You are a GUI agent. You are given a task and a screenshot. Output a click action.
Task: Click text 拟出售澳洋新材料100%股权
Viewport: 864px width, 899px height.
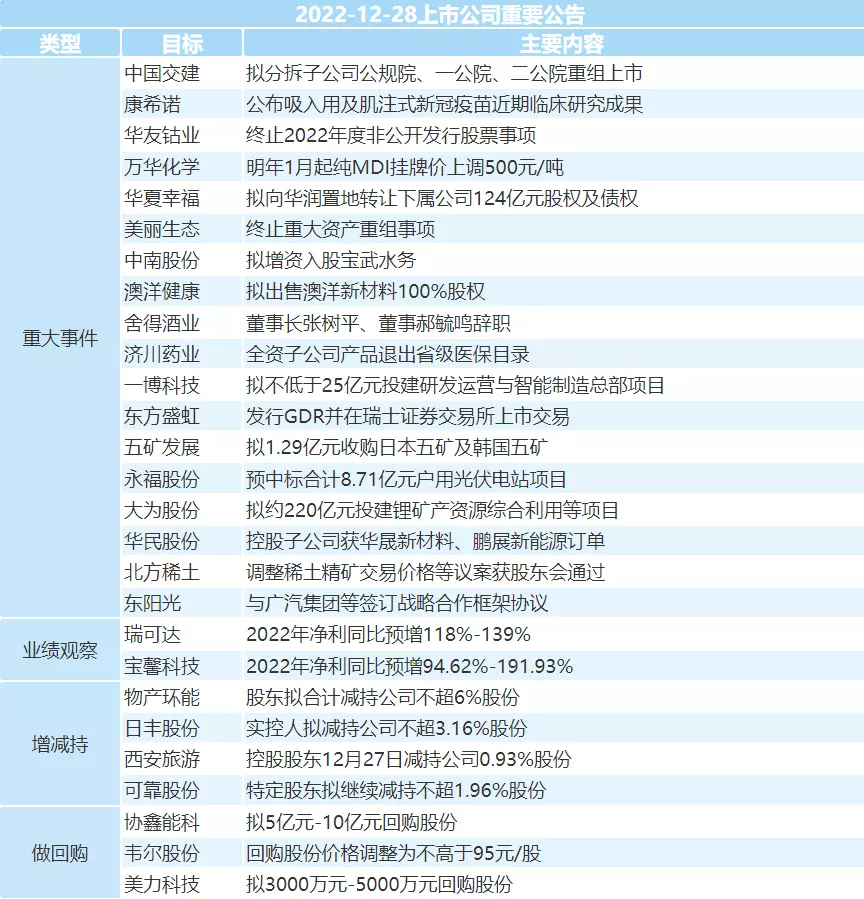366,291
